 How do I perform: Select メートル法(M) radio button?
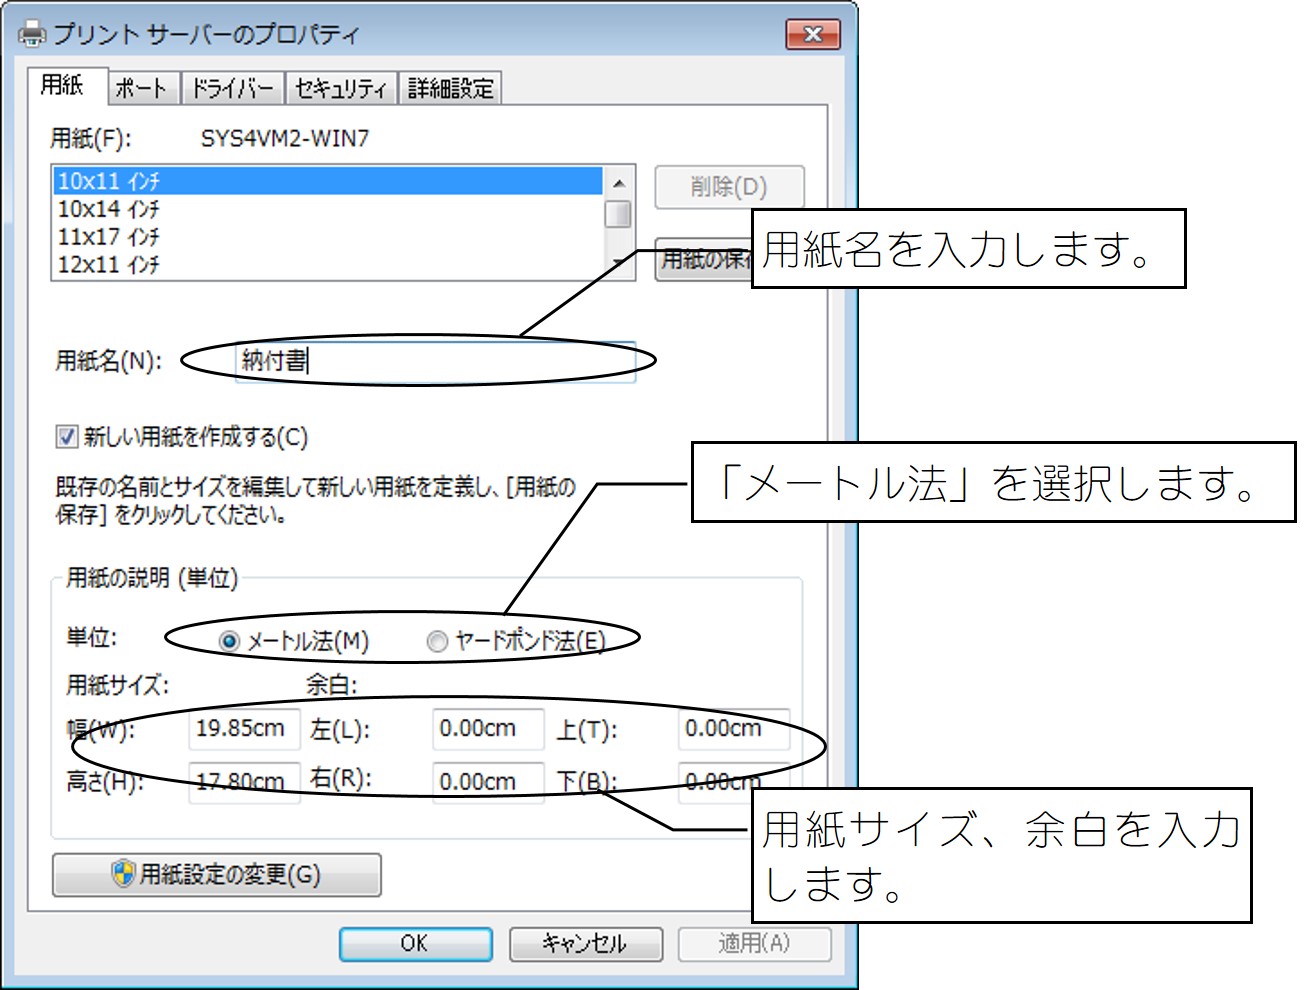point(230,641)
